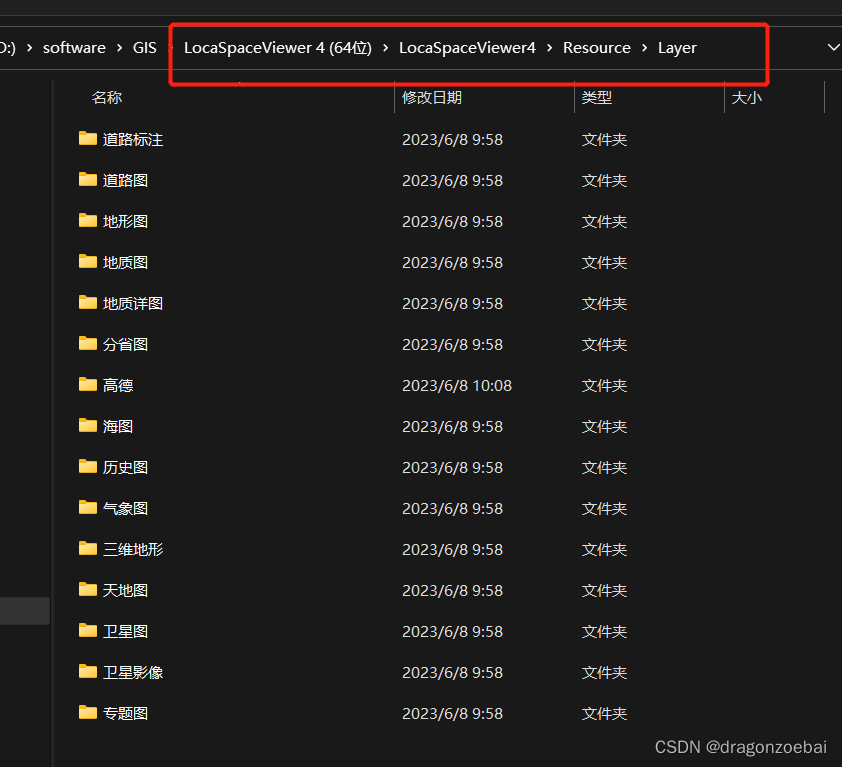Select the folder name 高德
Screen dimensions: 842x767
pyautogui.click(x=118, y=386)
